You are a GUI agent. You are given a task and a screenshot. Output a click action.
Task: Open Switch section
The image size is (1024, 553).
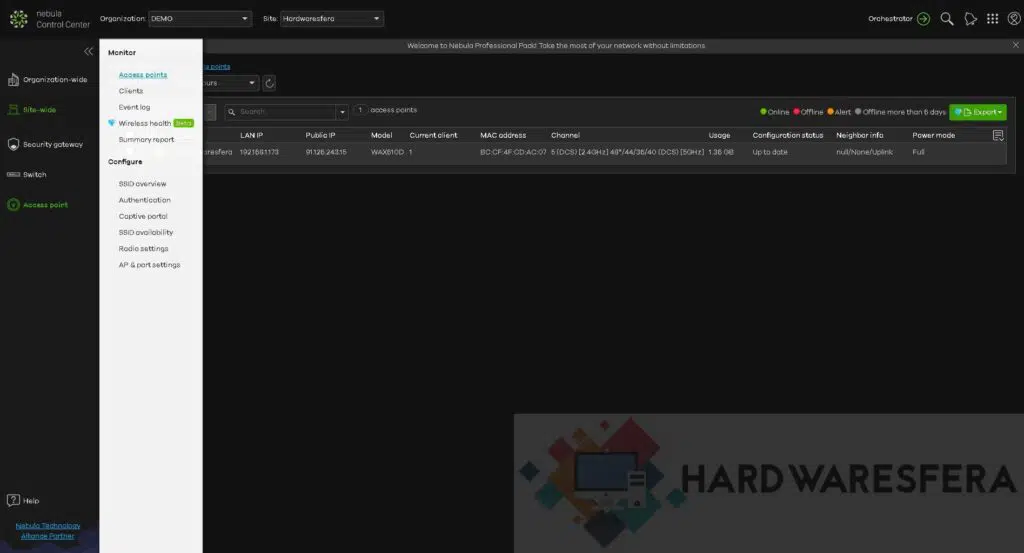click(x=27, y=174)
